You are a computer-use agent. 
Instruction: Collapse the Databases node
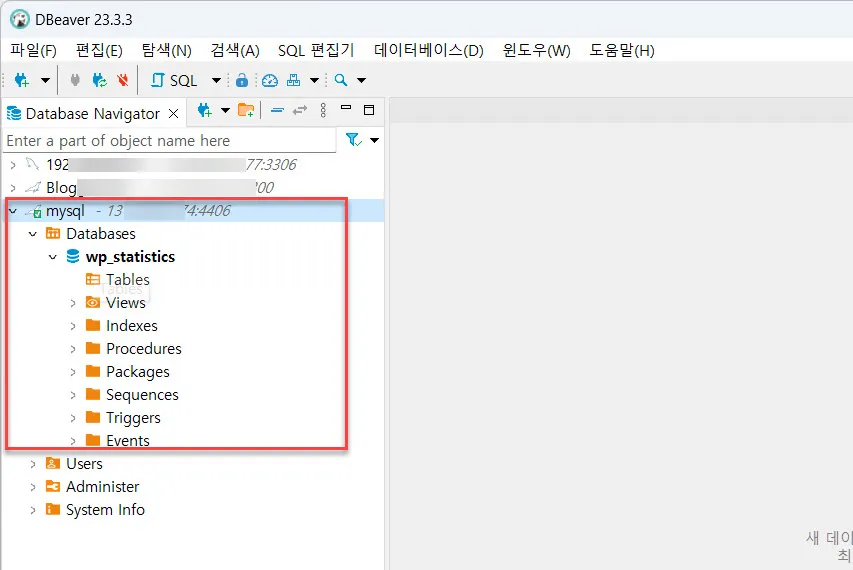pos(33,234)
